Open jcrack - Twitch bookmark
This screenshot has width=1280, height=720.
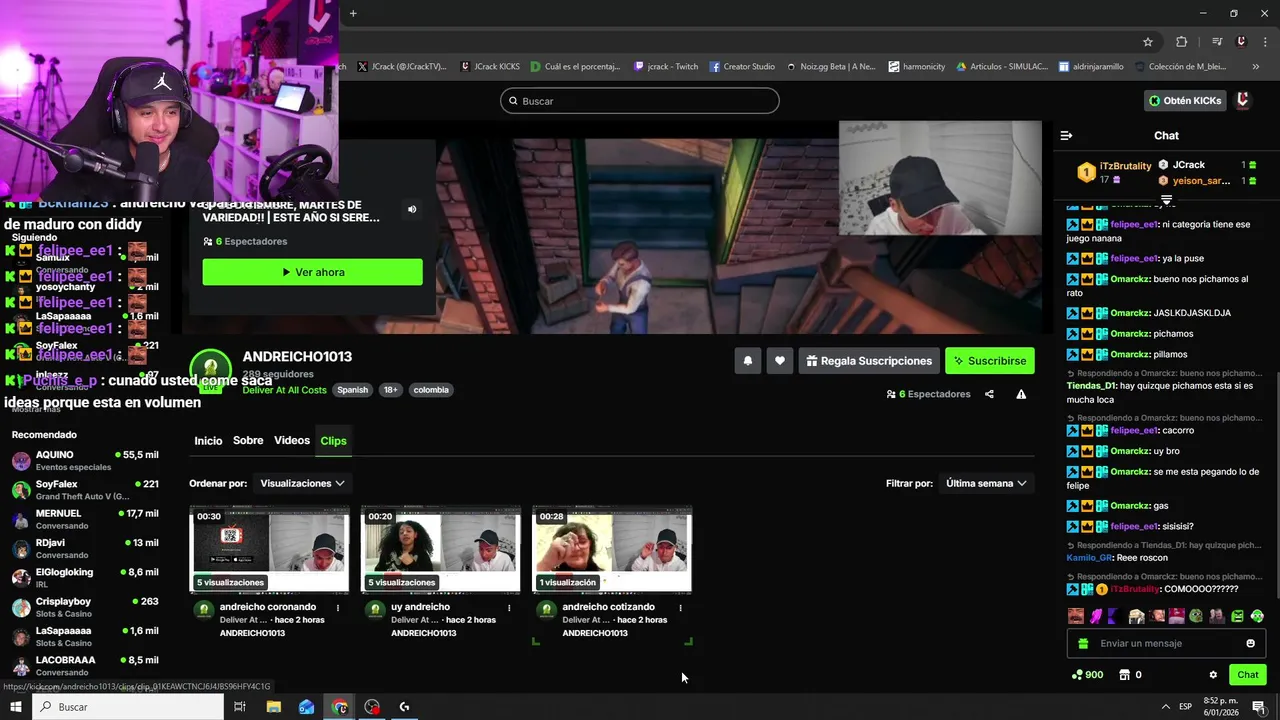pyautogui.click(x=666, y=67)
